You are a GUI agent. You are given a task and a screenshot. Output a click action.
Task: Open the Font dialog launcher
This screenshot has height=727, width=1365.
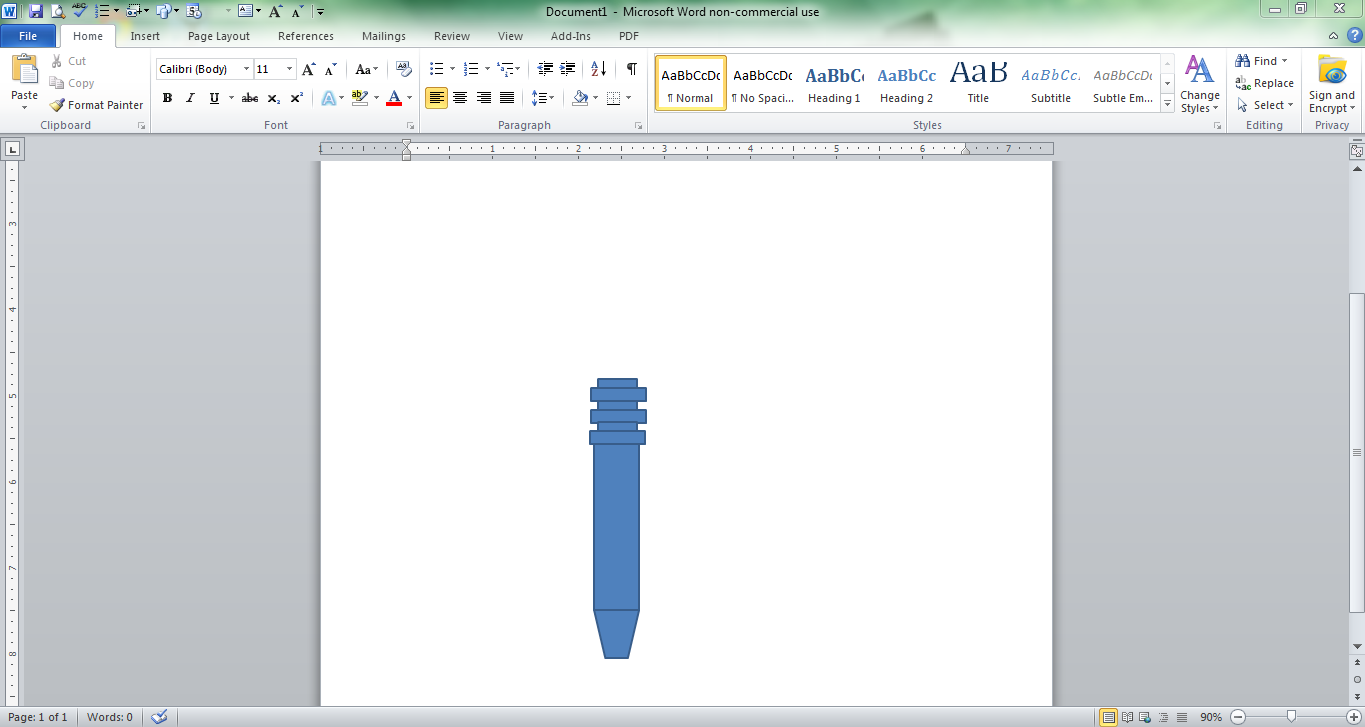(x=410, y=126)
